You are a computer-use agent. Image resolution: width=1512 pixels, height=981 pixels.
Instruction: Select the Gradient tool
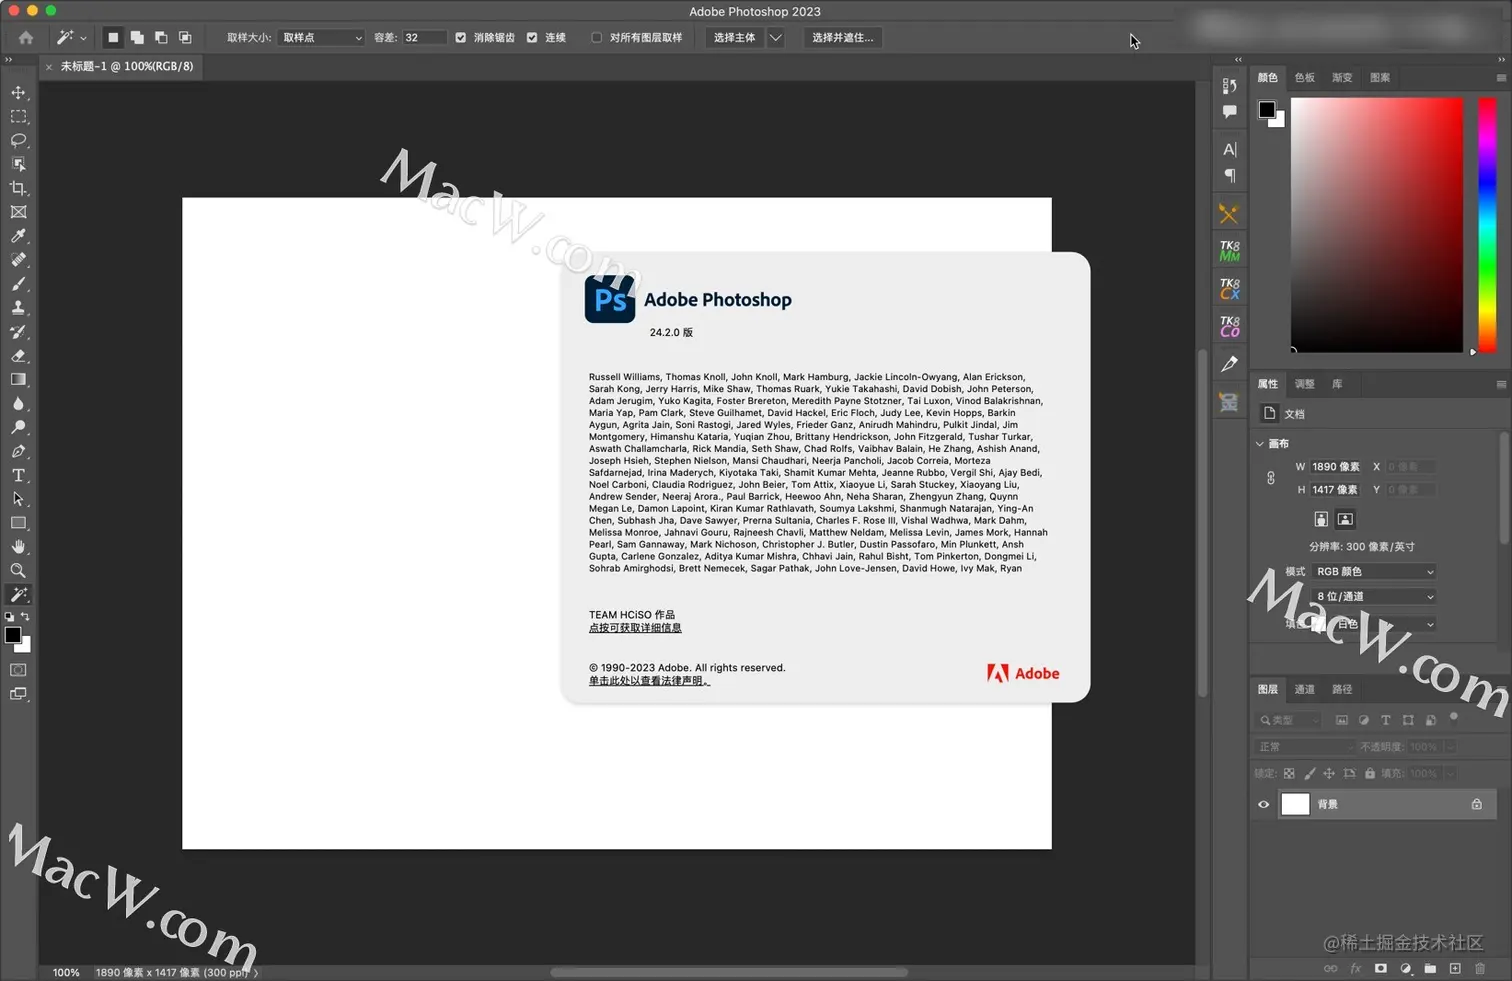[18, 380]
